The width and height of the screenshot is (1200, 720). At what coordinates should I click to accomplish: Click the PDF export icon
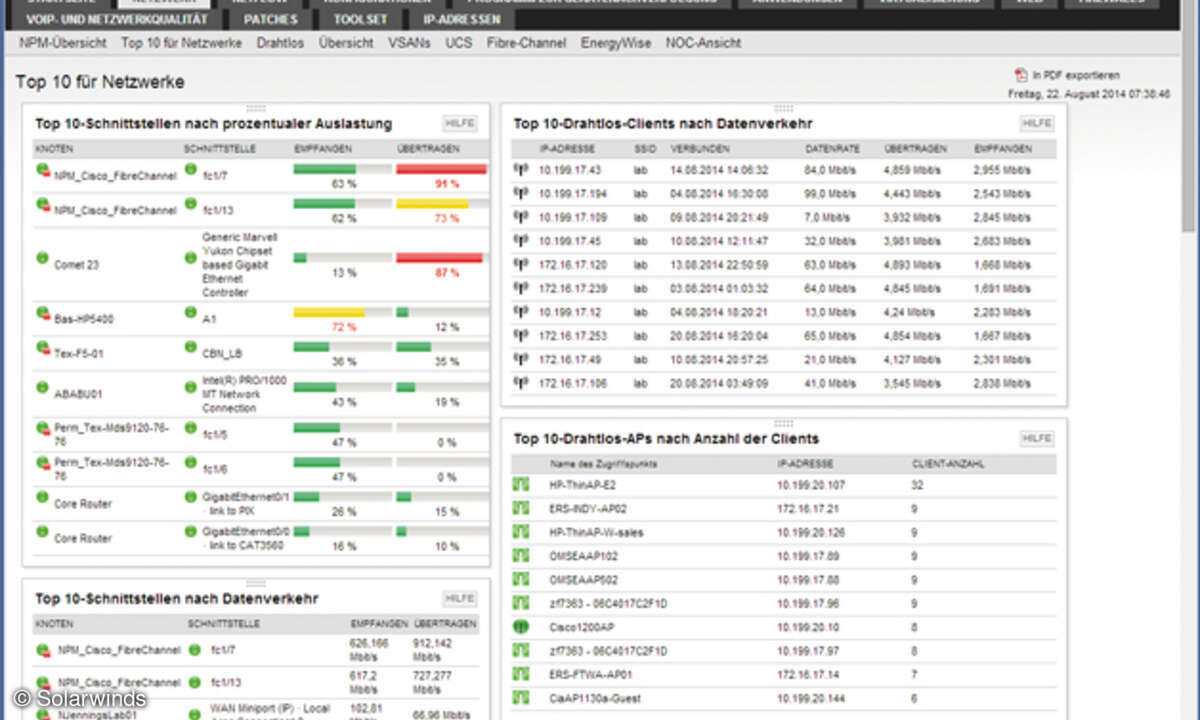pyautogui.click(x=1021, y=75)
